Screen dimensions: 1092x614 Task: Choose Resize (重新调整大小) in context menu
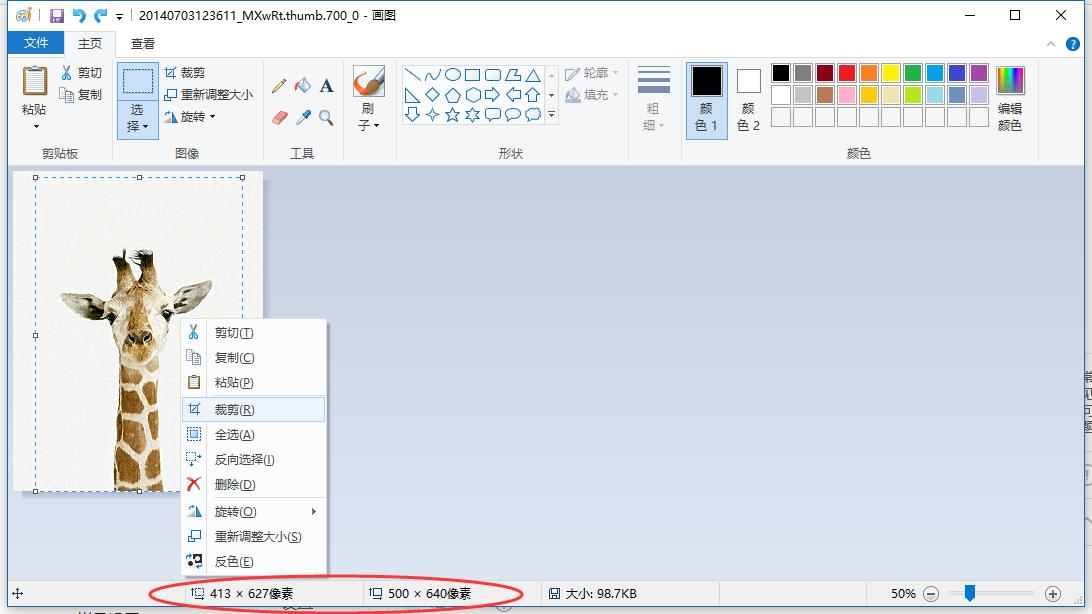click(254, 537)
